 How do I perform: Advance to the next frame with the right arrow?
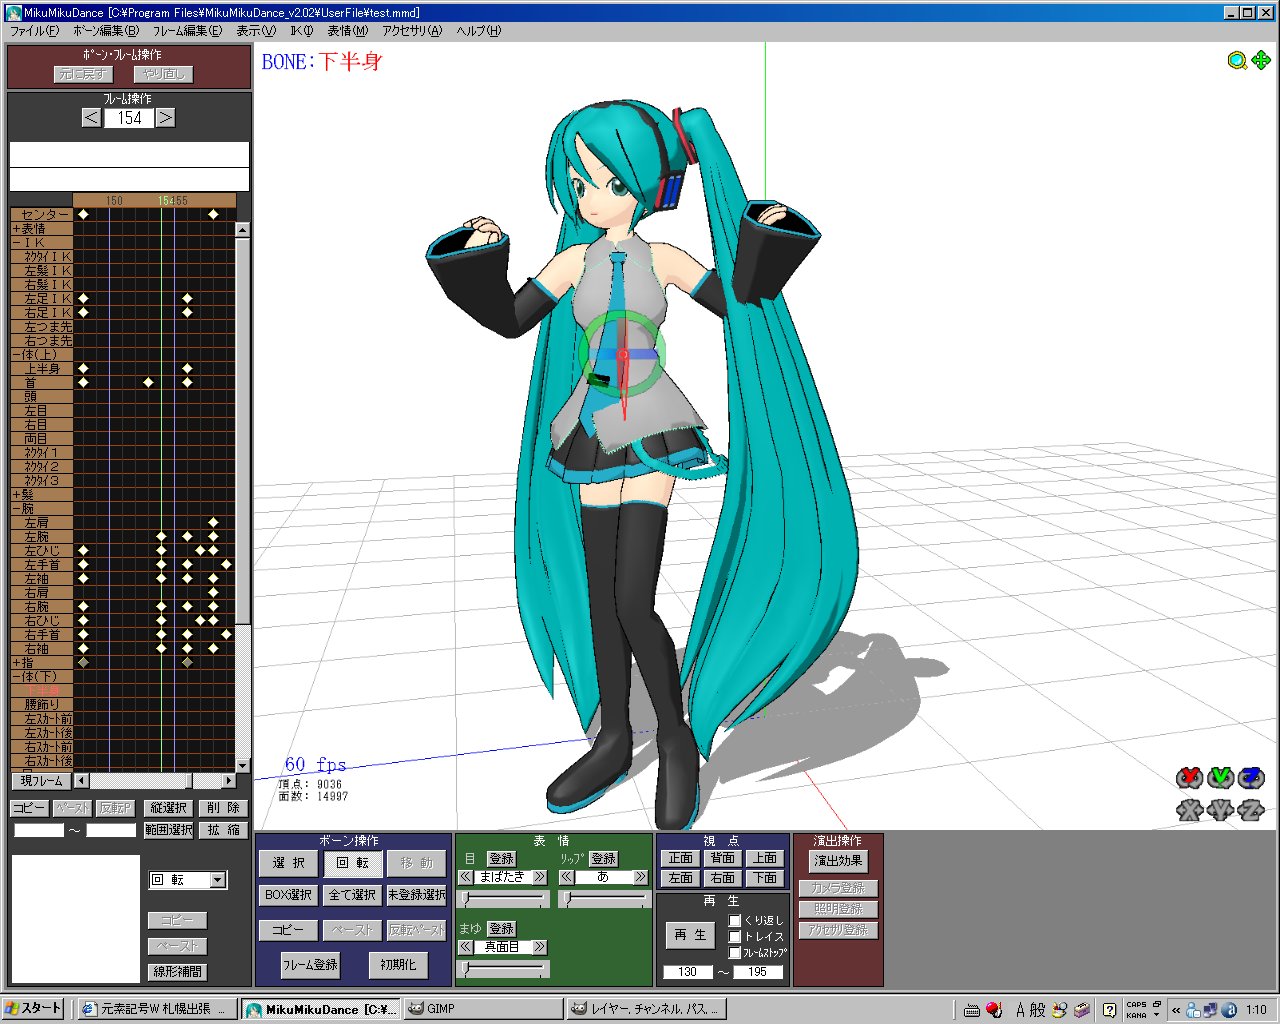(x=165, y=118)
